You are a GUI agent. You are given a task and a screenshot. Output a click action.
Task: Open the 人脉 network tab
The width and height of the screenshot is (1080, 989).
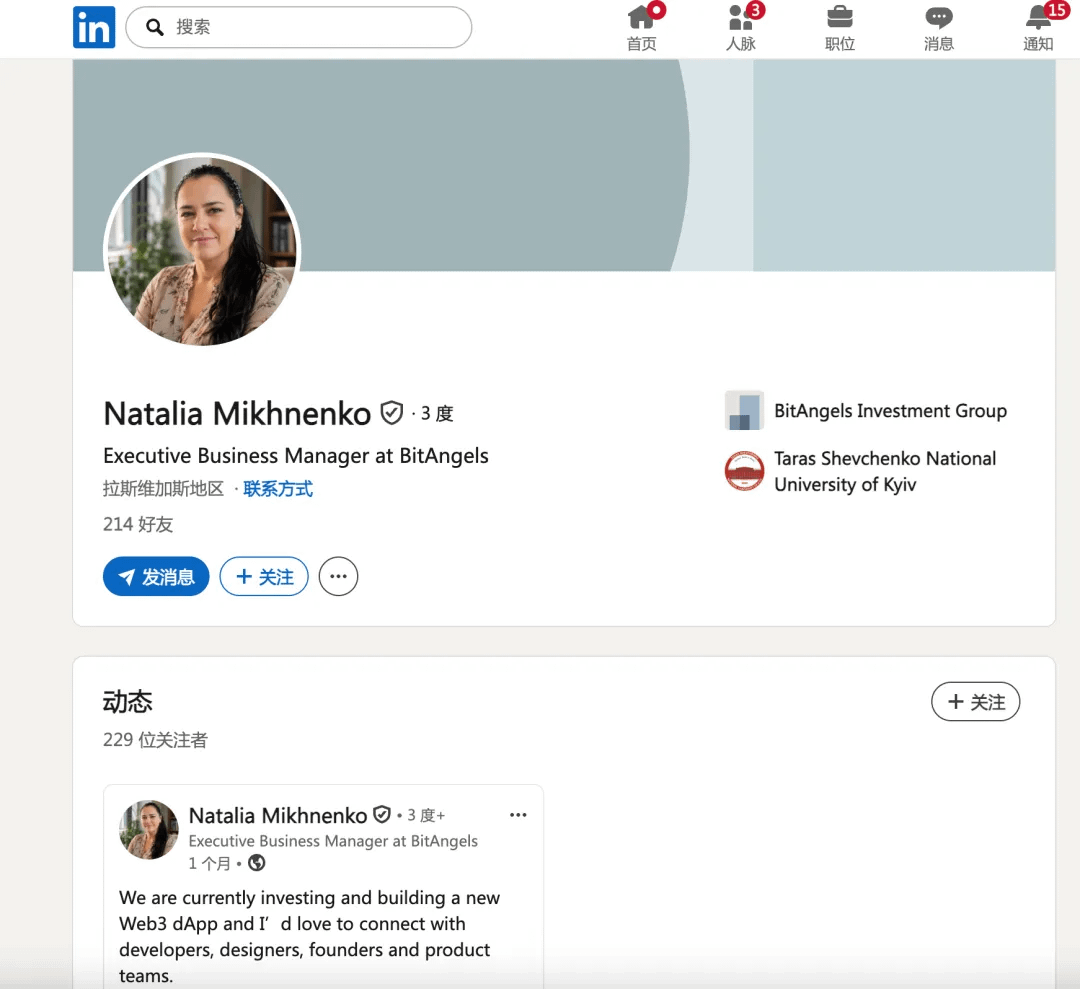pos(740,28)
